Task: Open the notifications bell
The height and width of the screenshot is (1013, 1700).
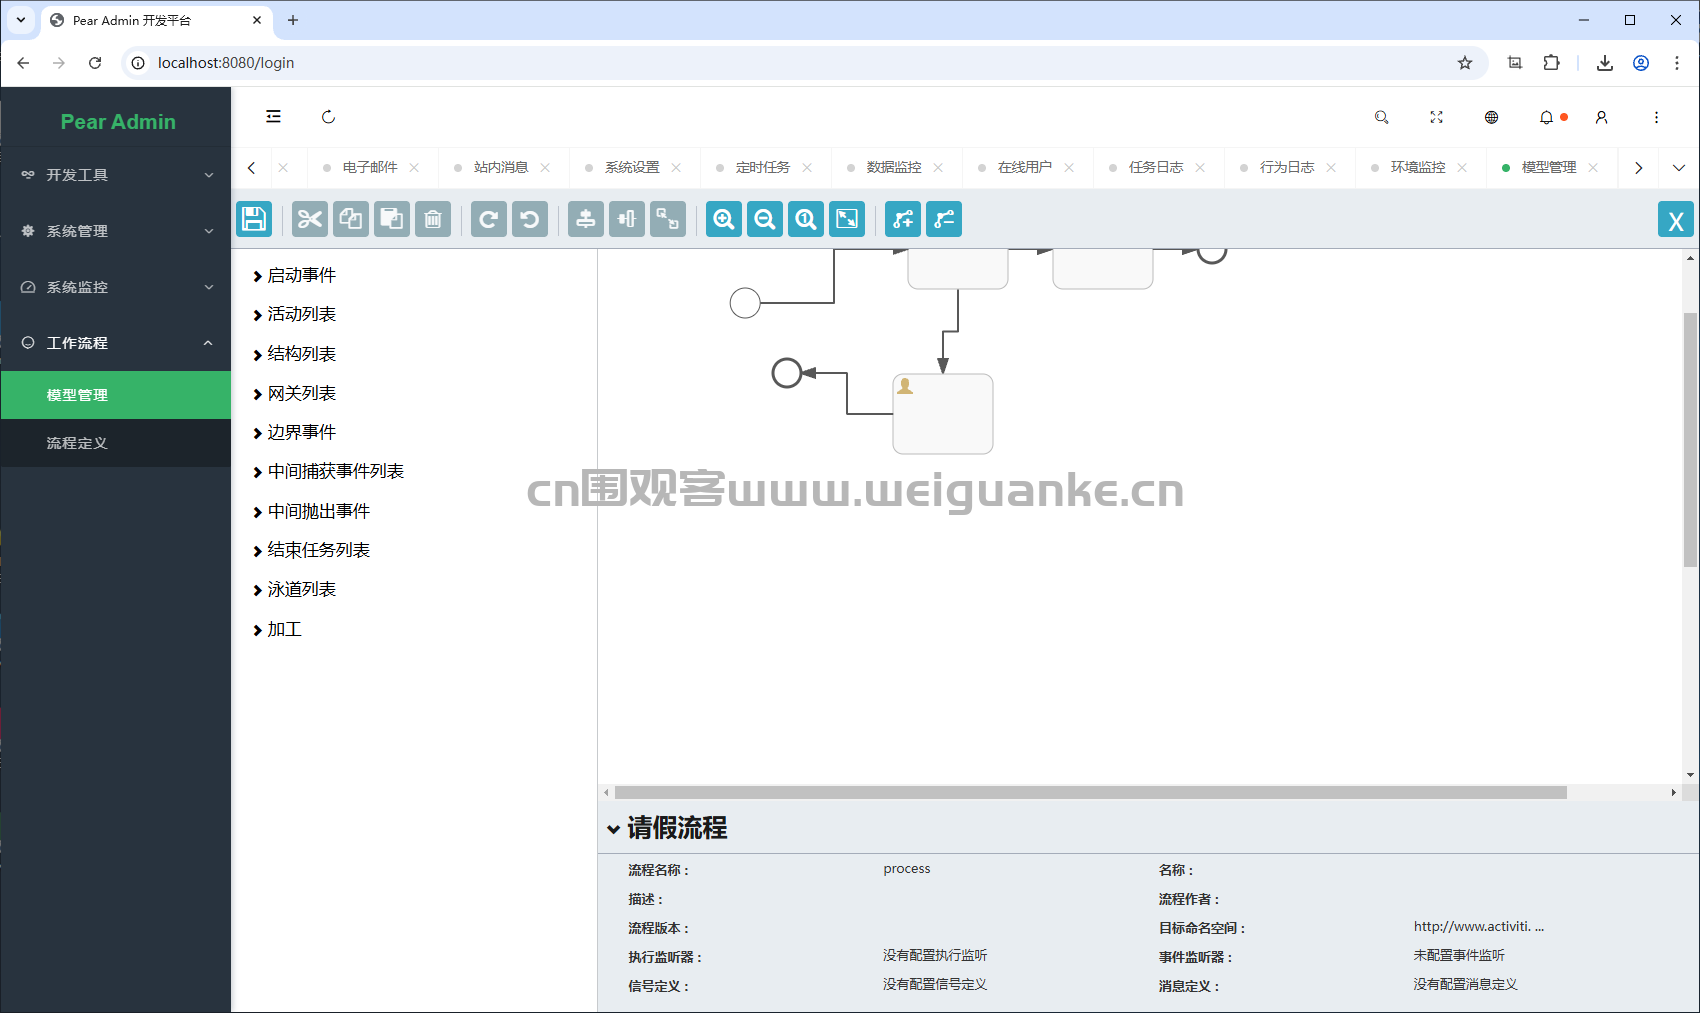Action: (1547, 117)
